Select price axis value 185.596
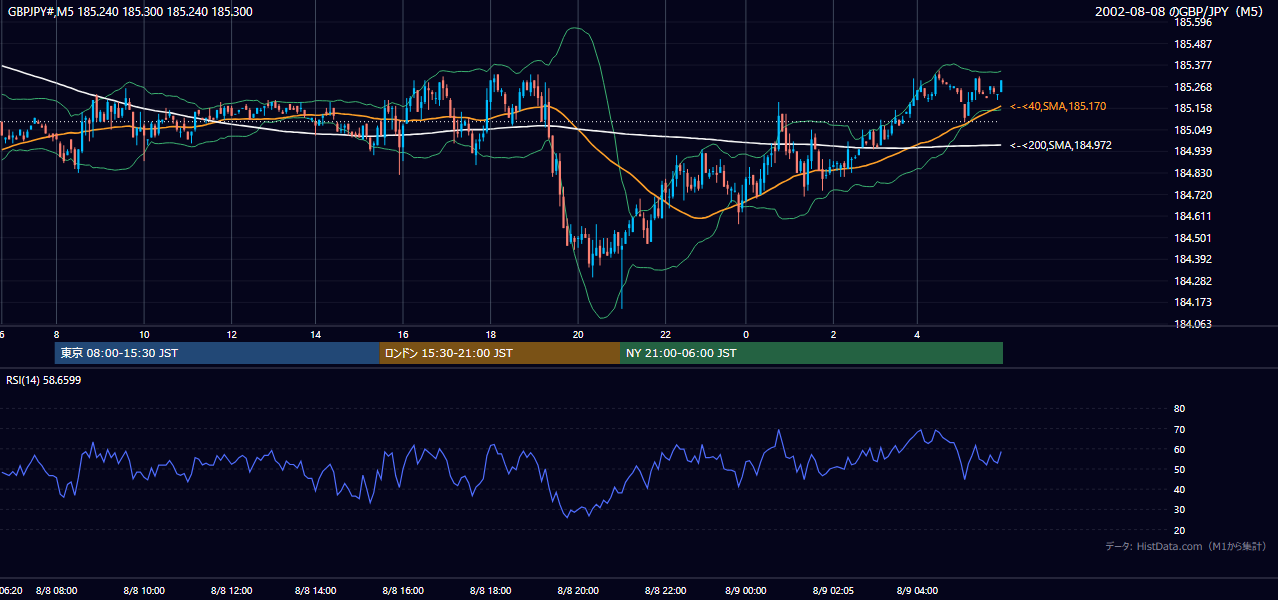Viewport: 1278px width, 600px height. pos(1192,22)
